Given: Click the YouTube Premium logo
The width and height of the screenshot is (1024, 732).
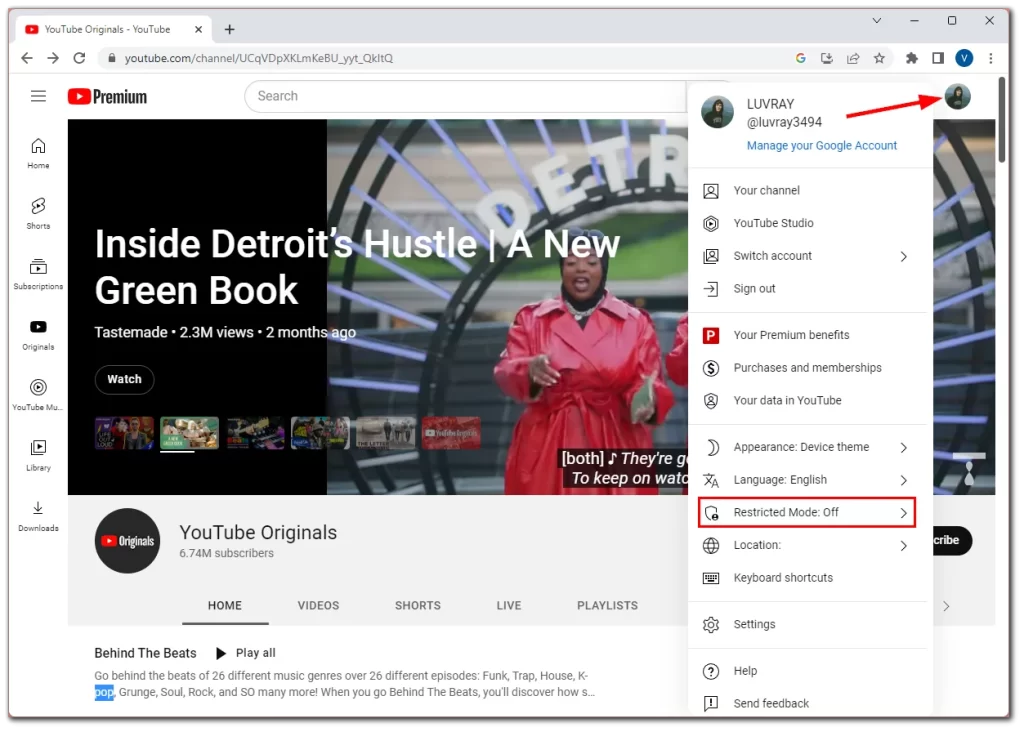Looking at the screenshot, I should click(x=107, y=97).
